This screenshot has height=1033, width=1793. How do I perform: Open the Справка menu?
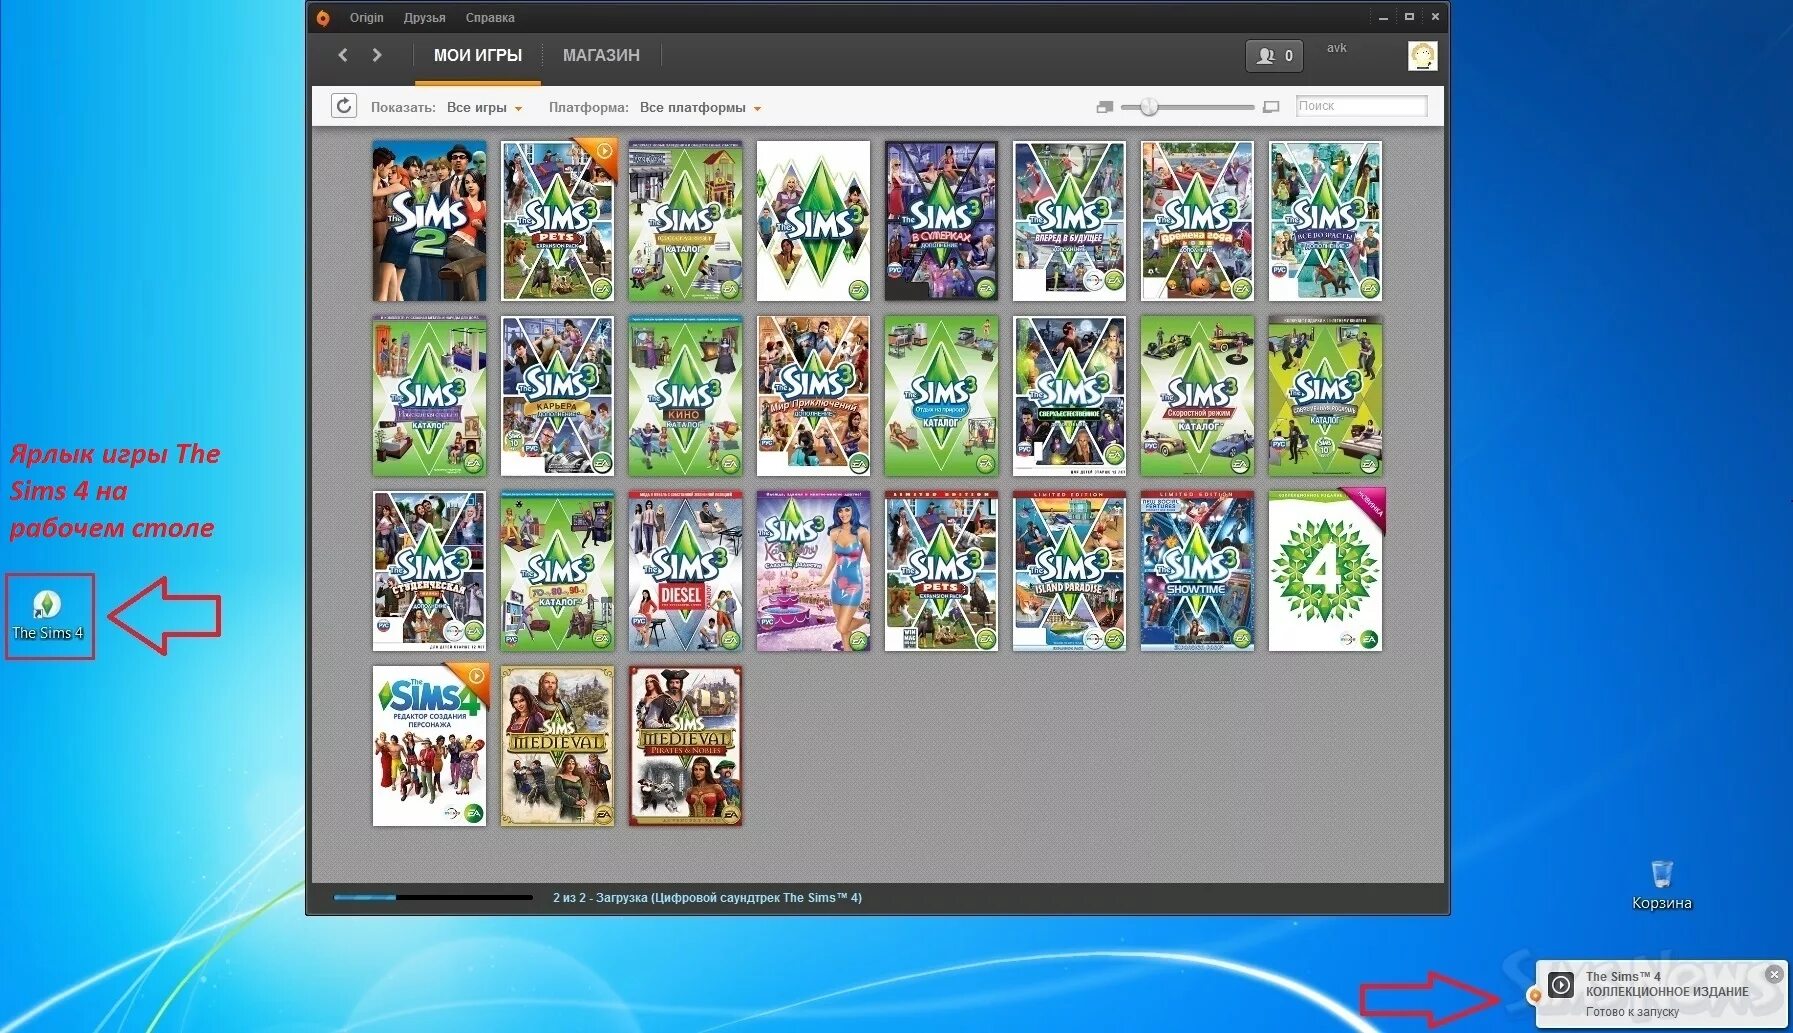(490, 18)
